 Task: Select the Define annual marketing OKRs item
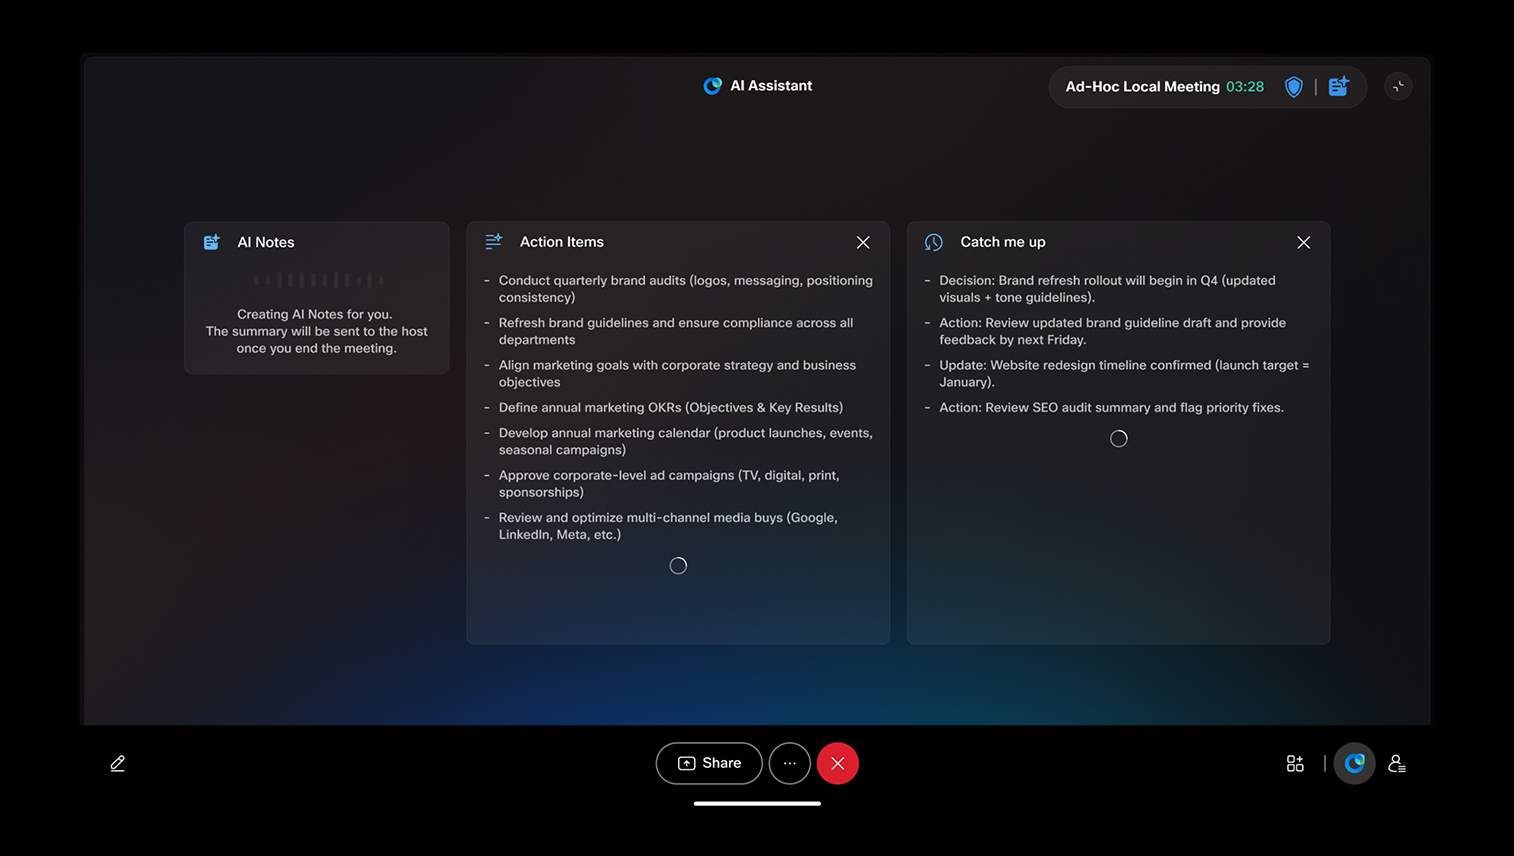point(670,408)
